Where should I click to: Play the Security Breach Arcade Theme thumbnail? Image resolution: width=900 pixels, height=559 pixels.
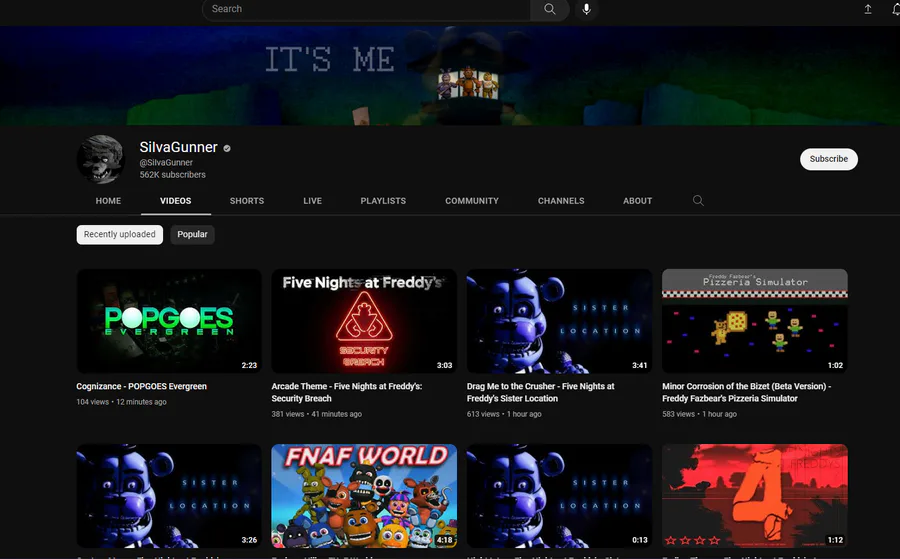[364, 321]
